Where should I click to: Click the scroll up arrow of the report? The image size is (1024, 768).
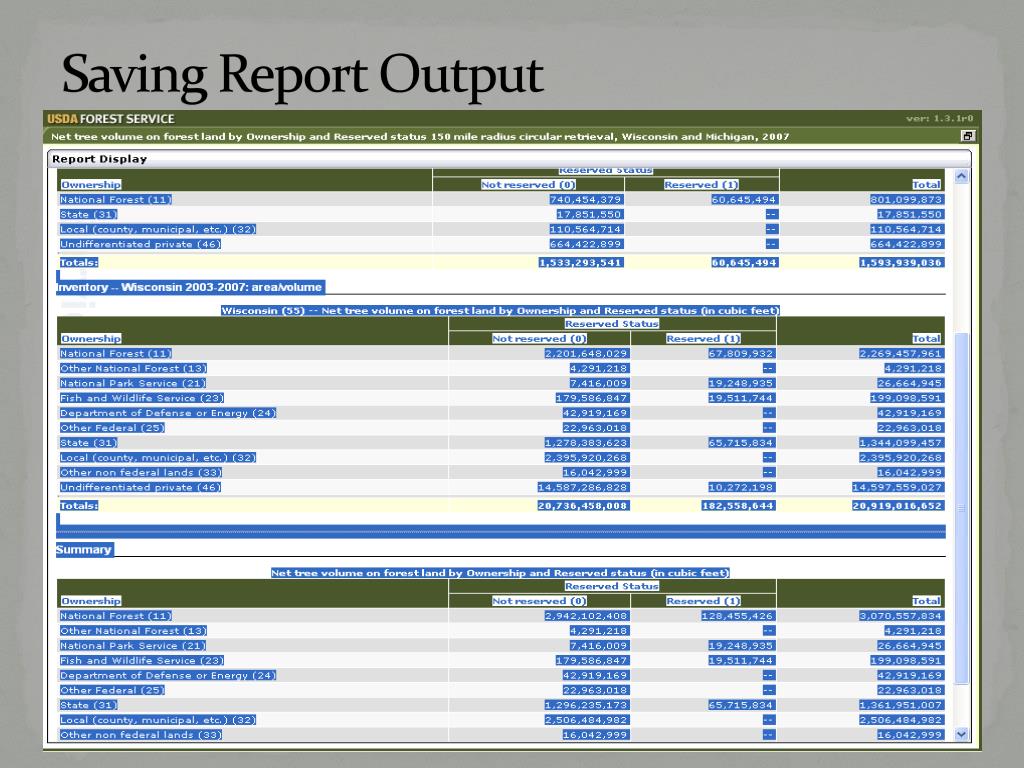[961, 176]
